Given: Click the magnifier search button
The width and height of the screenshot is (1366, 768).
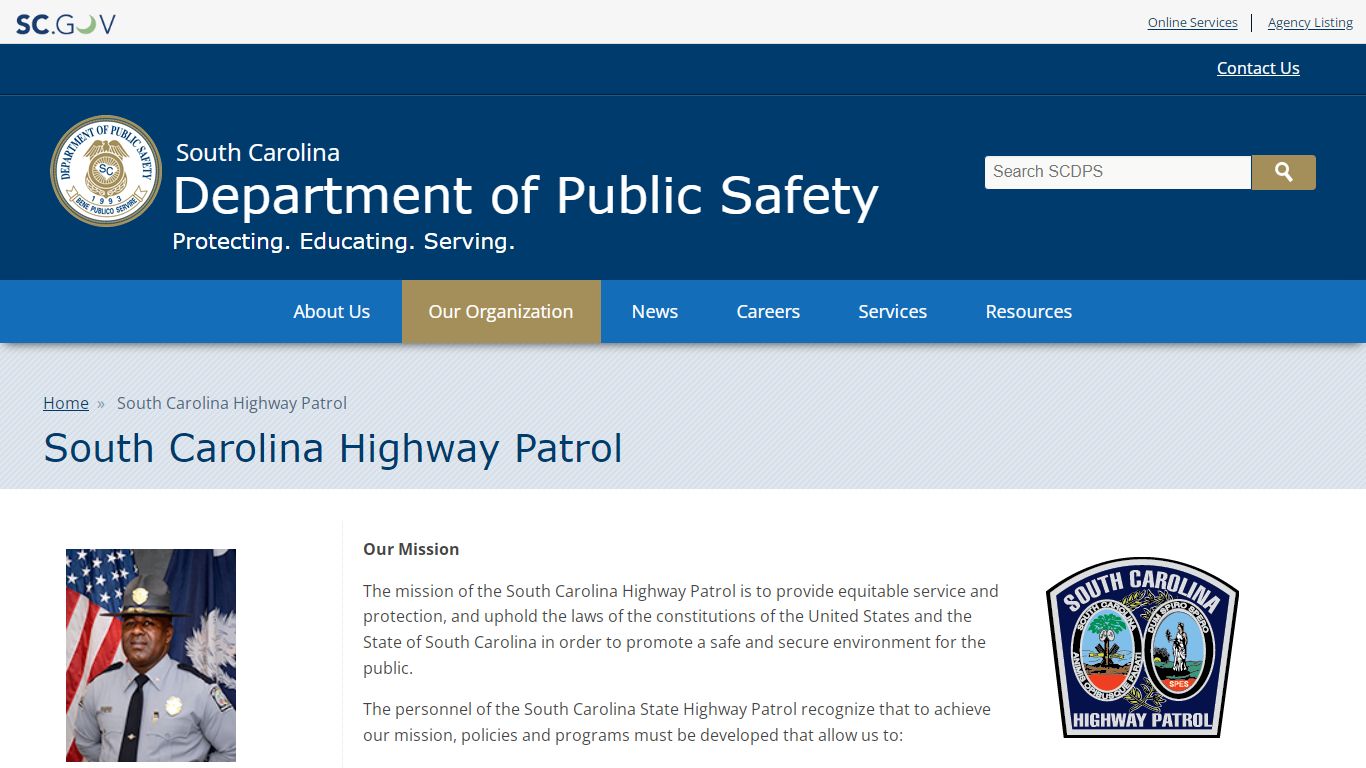Looking at the screenshot, I should [1284, 172].
